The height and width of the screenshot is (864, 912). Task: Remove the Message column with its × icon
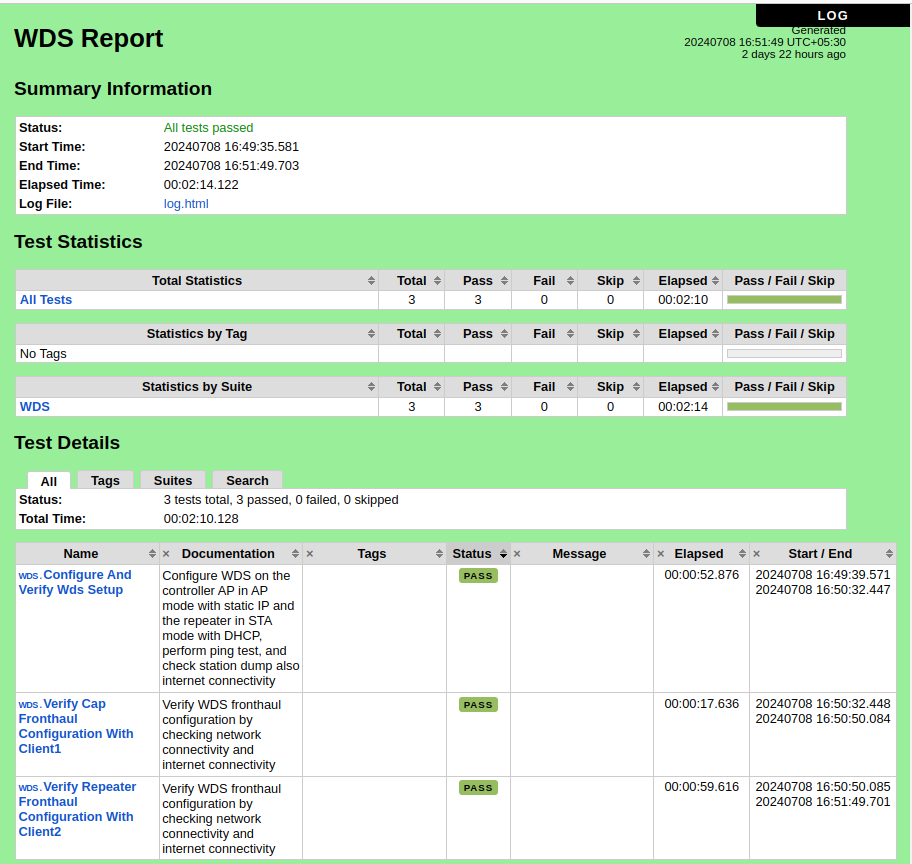click(517, 554)
